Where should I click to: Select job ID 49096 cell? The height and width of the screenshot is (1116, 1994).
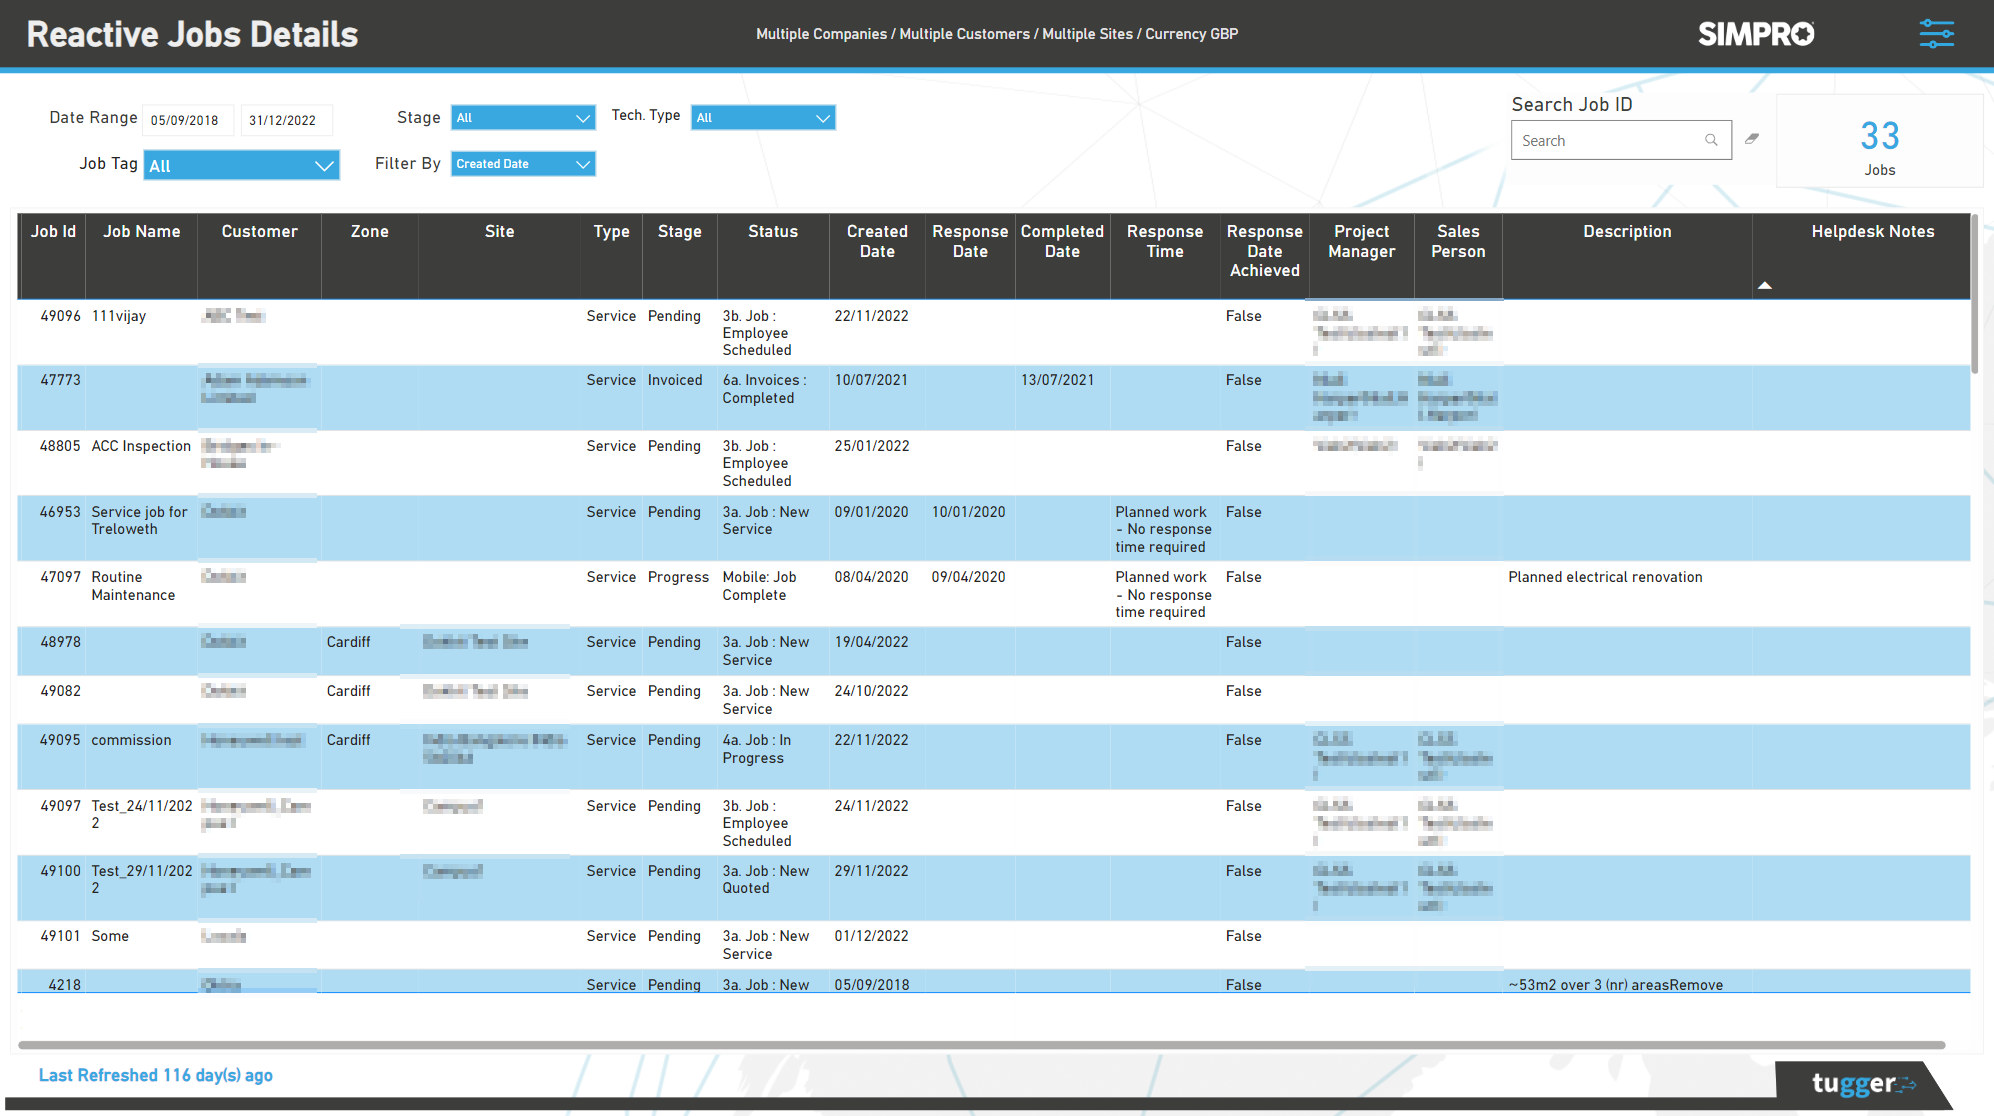(61, 316)
